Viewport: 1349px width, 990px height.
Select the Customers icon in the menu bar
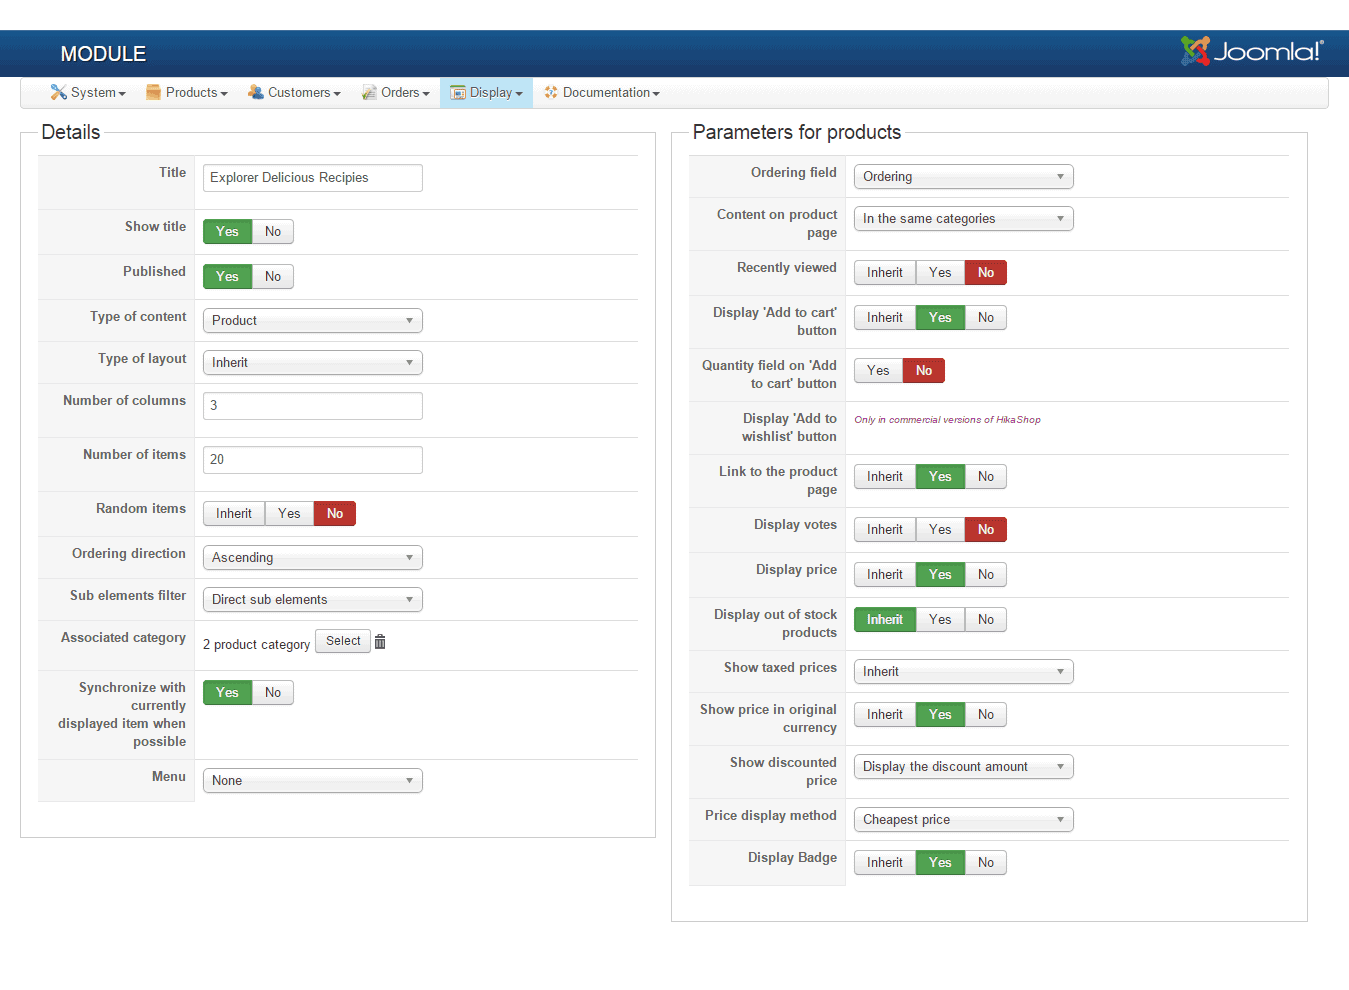pyautogui.click(x=256, y=92)
